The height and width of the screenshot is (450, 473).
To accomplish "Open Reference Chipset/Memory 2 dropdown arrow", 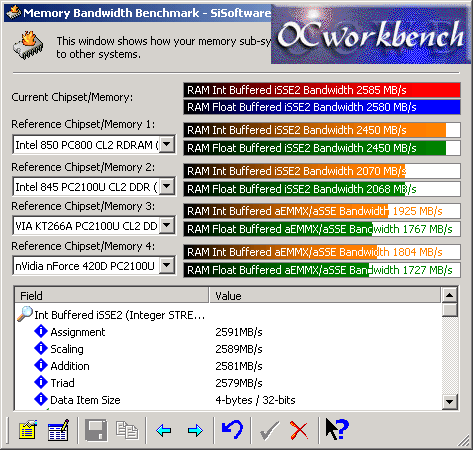I will [167, 186].
